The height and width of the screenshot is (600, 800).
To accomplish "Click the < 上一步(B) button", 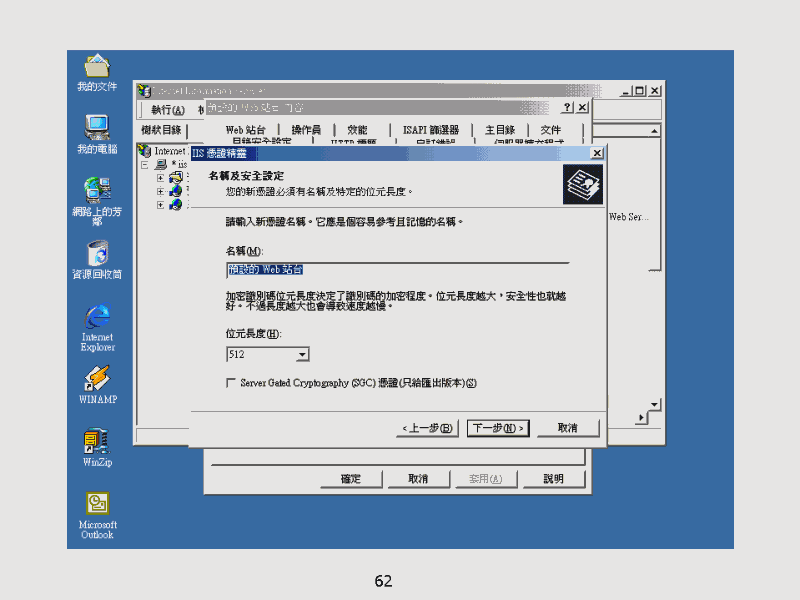I will [x=427, y=428].
